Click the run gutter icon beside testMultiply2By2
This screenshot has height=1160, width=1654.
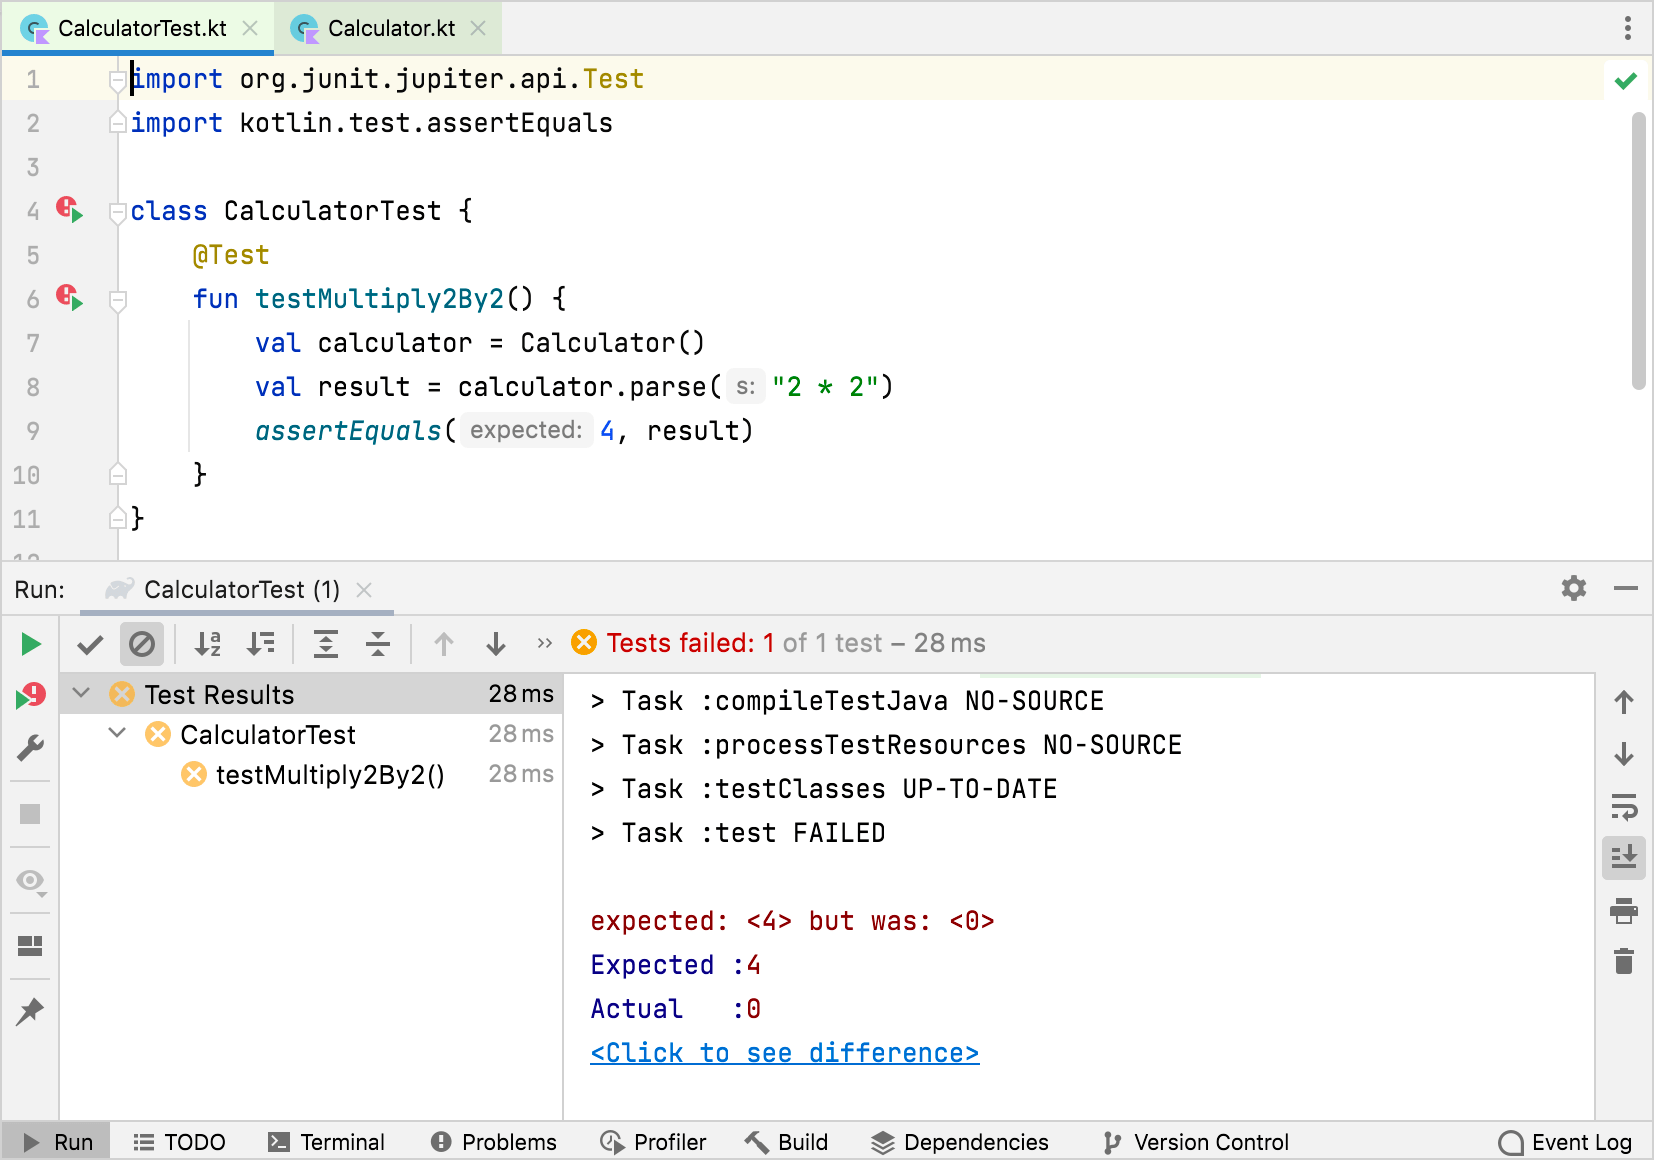click(69, 298)
